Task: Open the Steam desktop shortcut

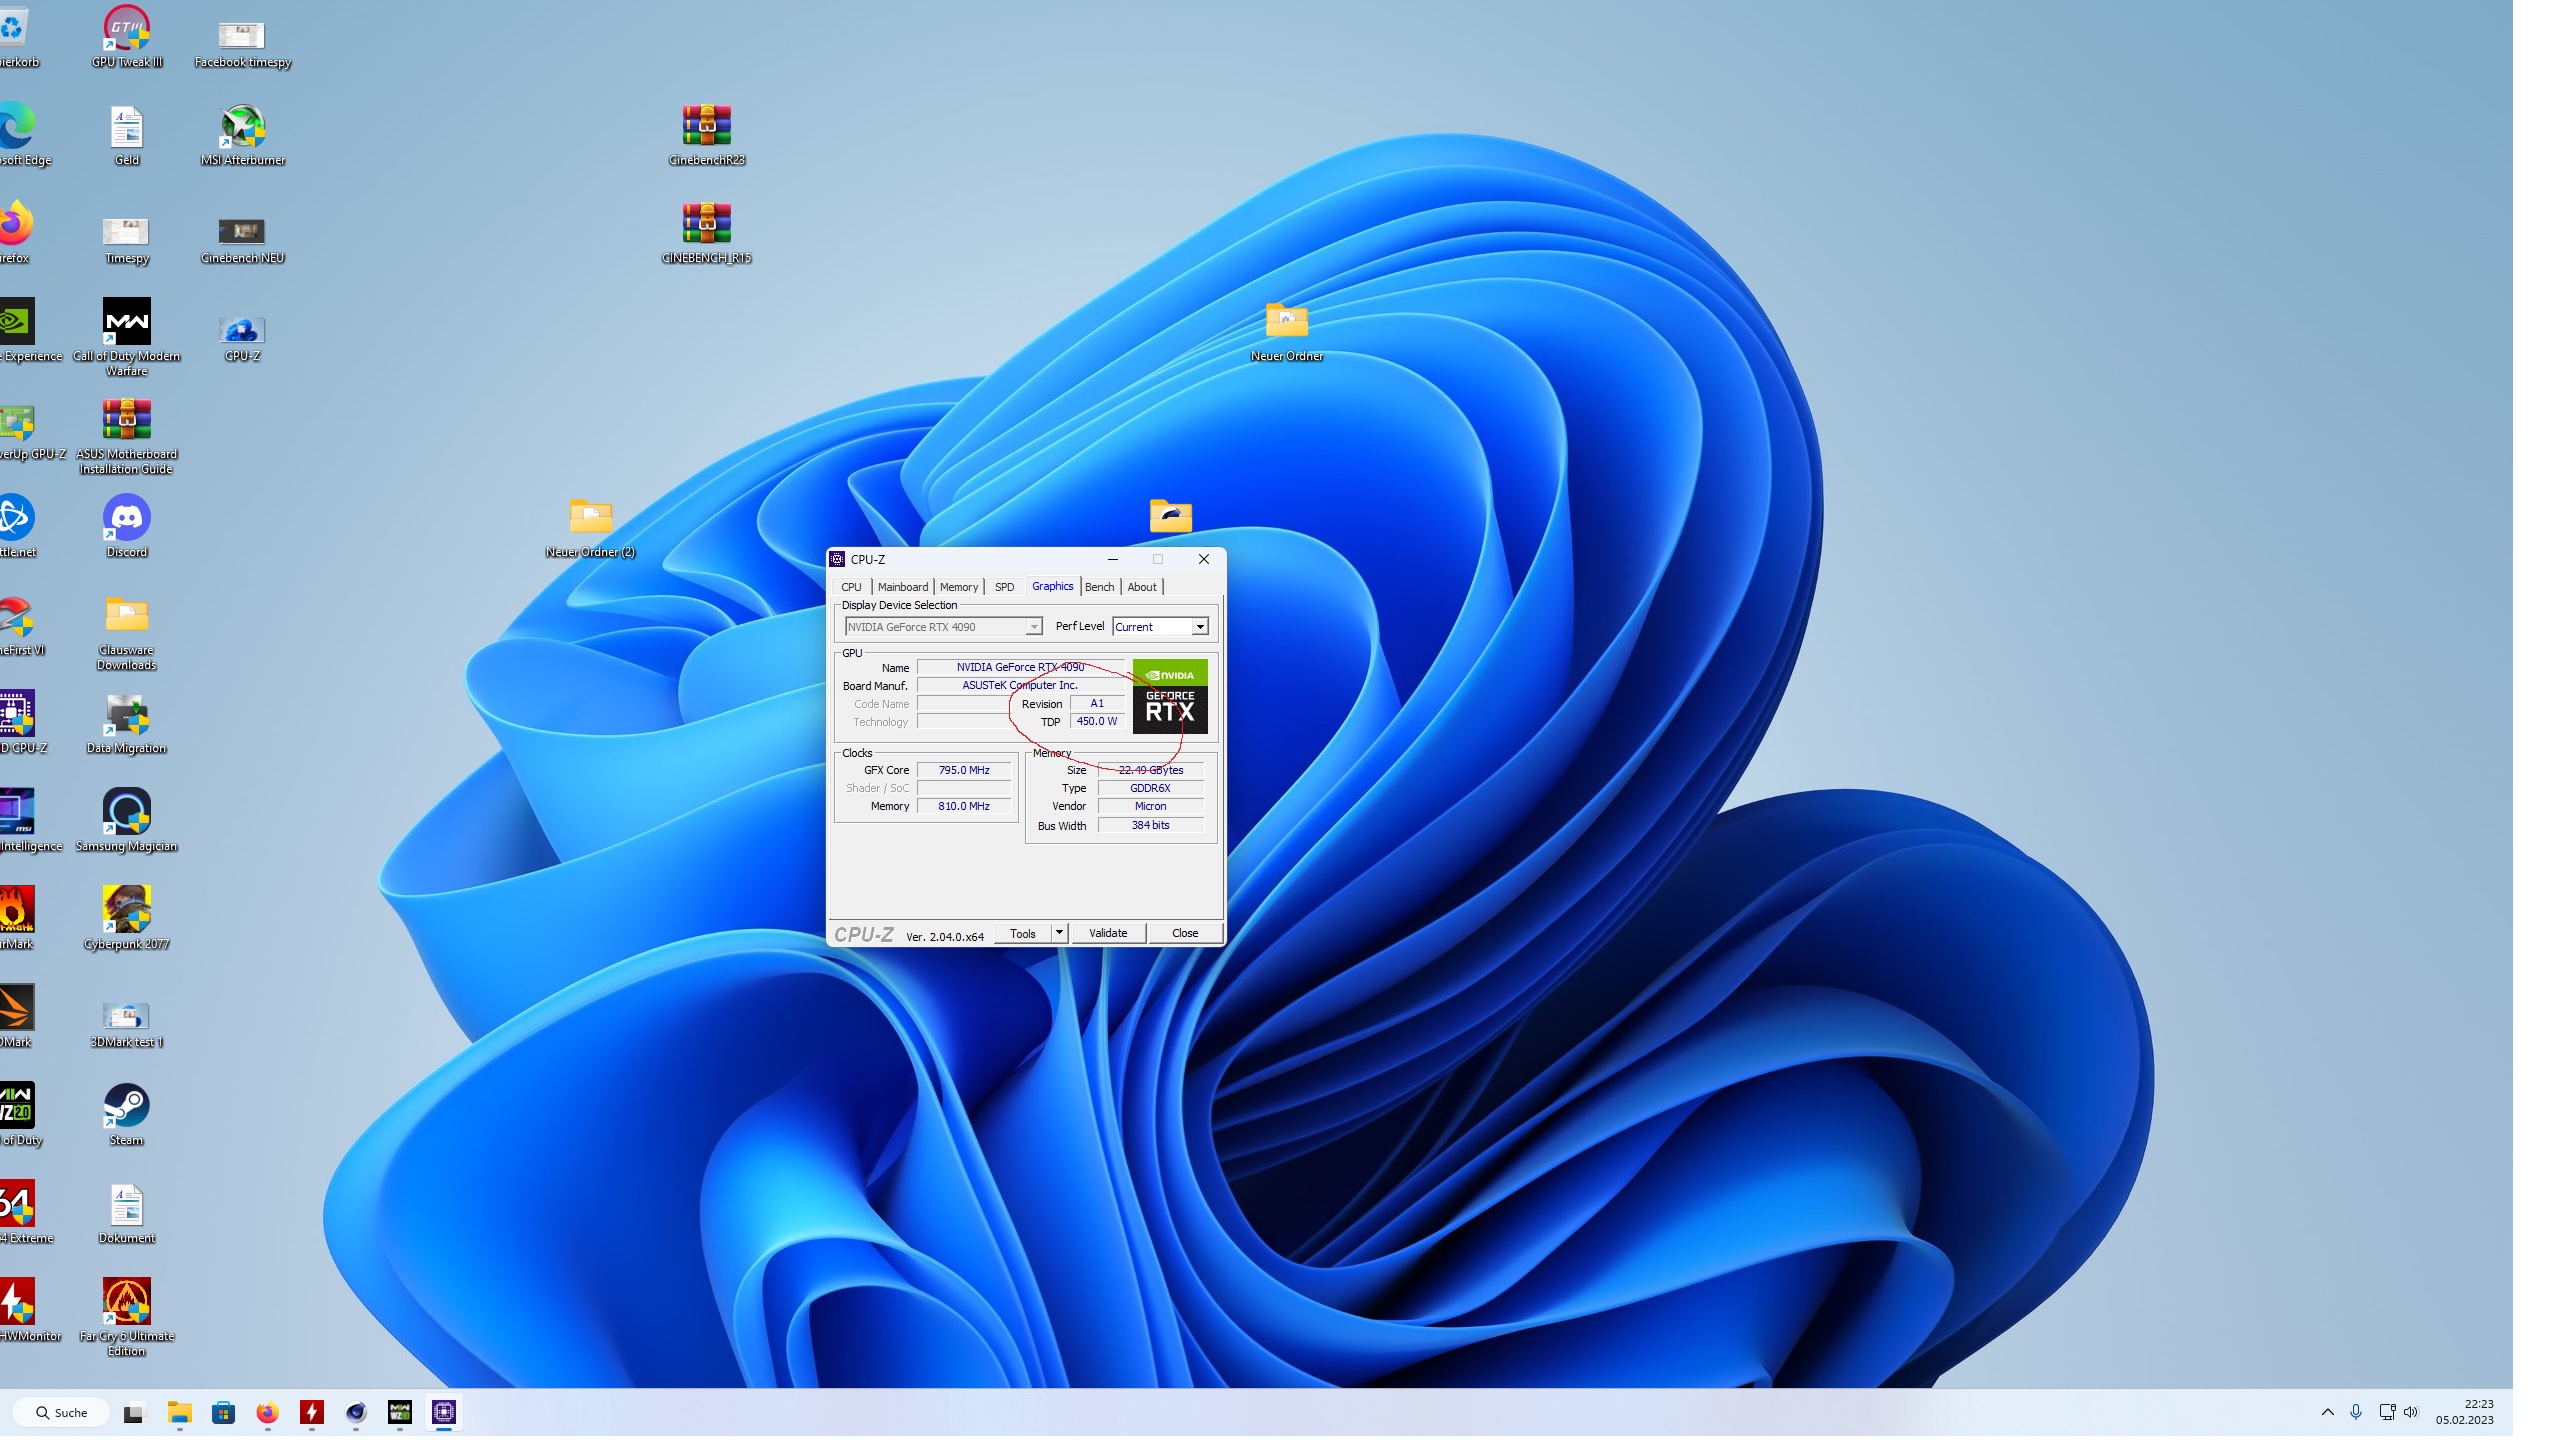Action: 126,1108
